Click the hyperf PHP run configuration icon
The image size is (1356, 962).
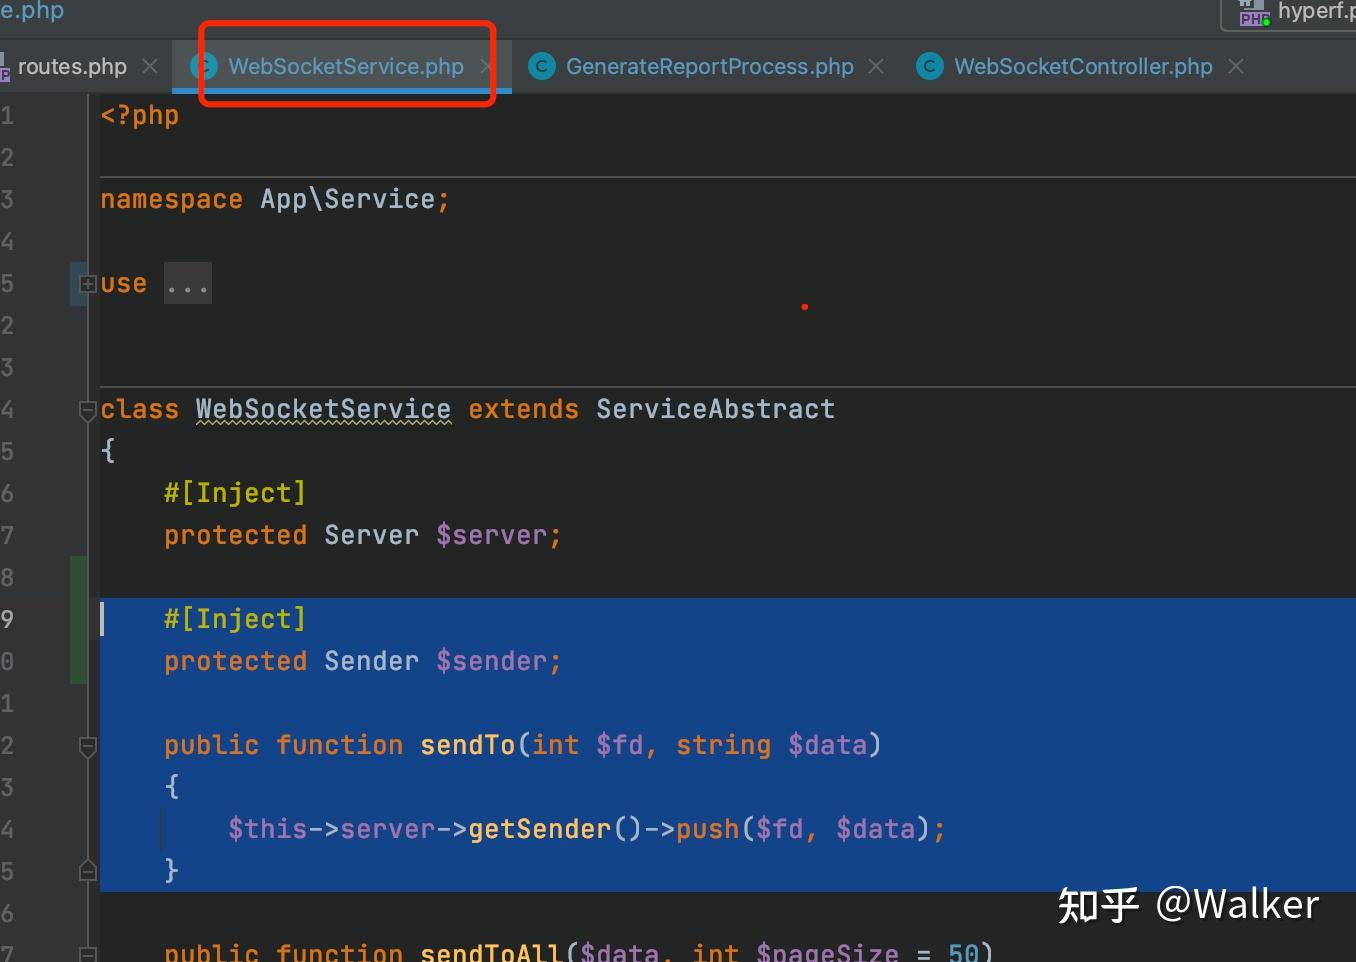pos(1252,13)
